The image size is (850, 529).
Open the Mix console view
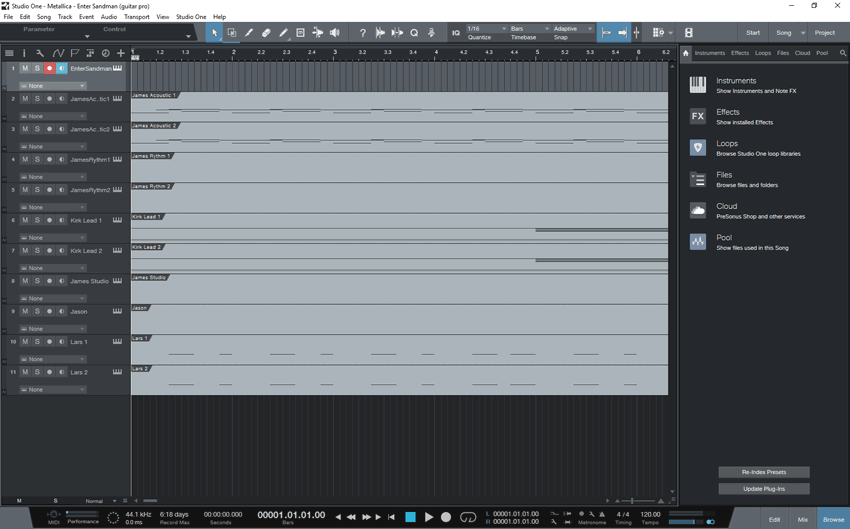tap(802, 519)
